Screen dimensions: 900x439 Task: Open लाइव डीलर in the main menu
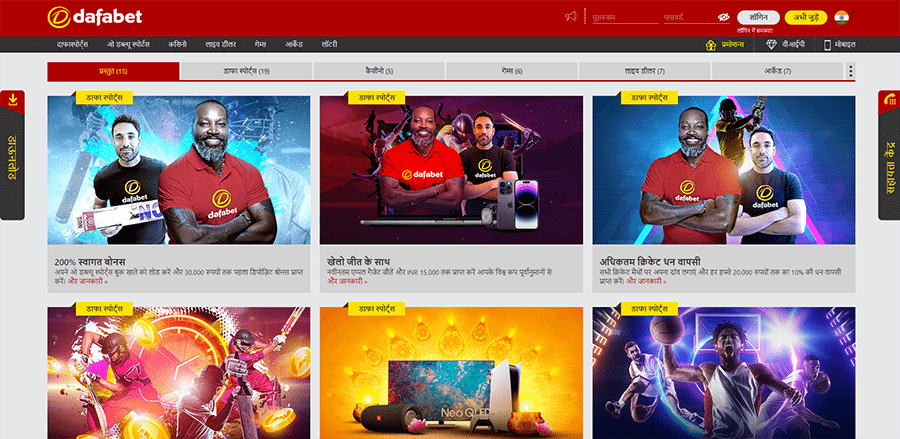point(221,44)
